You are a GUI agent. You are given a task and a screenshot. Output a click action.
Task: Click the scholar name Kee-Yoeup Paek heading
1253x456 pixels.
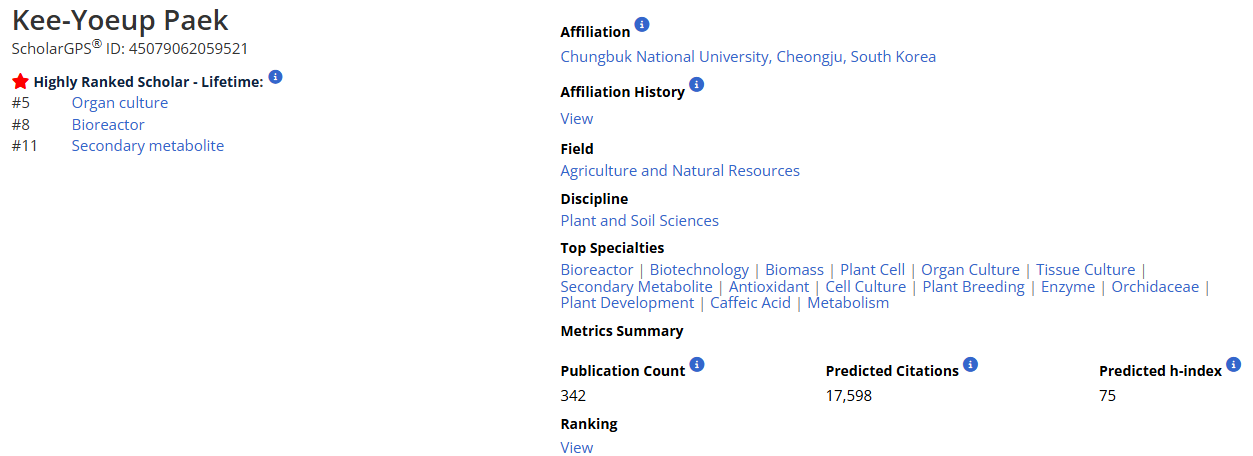120,20
